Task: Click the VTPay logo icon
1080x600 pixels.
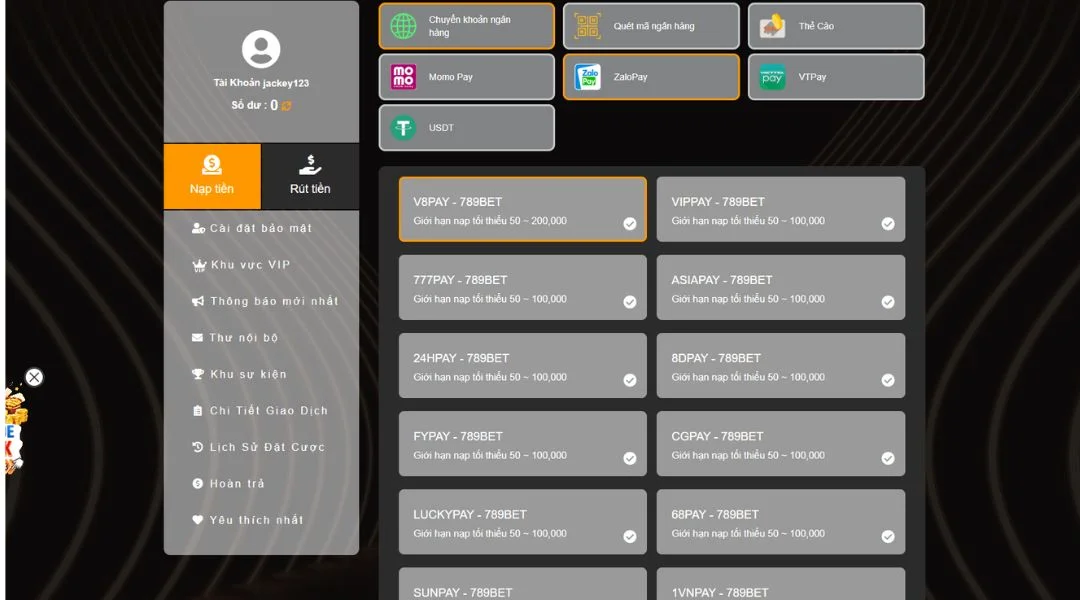Action: 772,77
